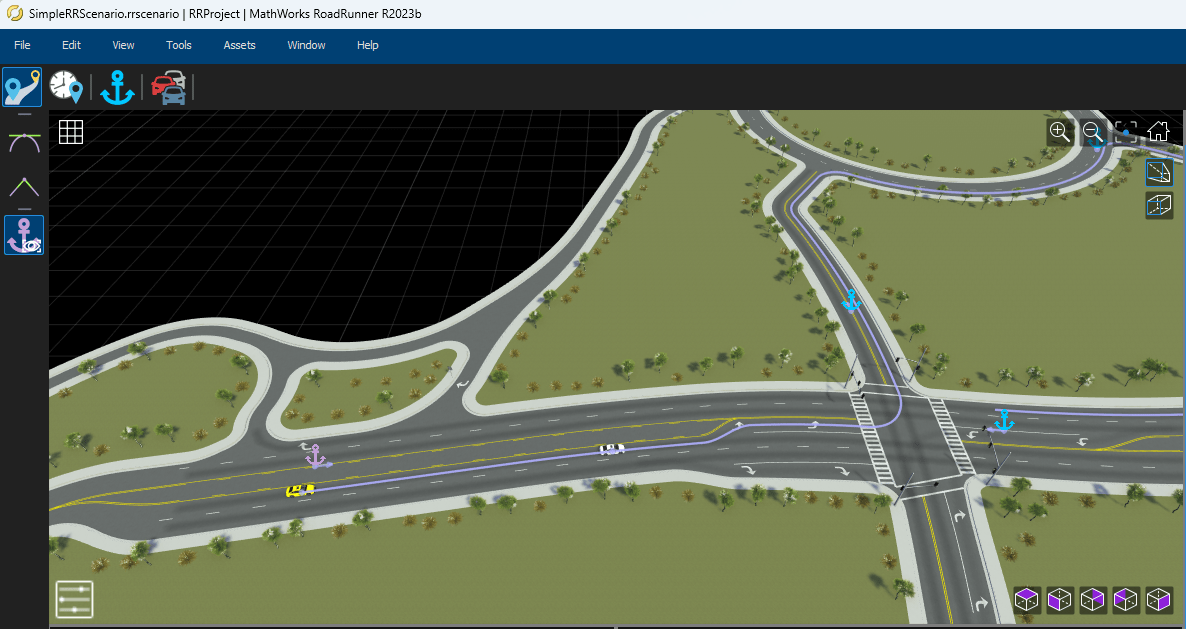Viewport: 1186px width, 629px height.
Task: Zoom out with magnifier minus icon
Action: (x=1092, y=132)
